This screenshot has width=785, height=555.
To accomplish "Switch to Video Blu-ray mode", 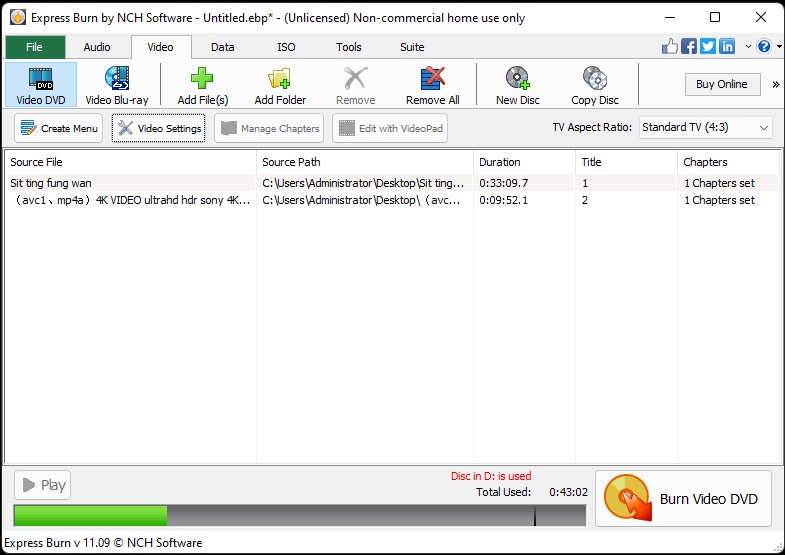I will pyautogui.click(x=117, y=84).
